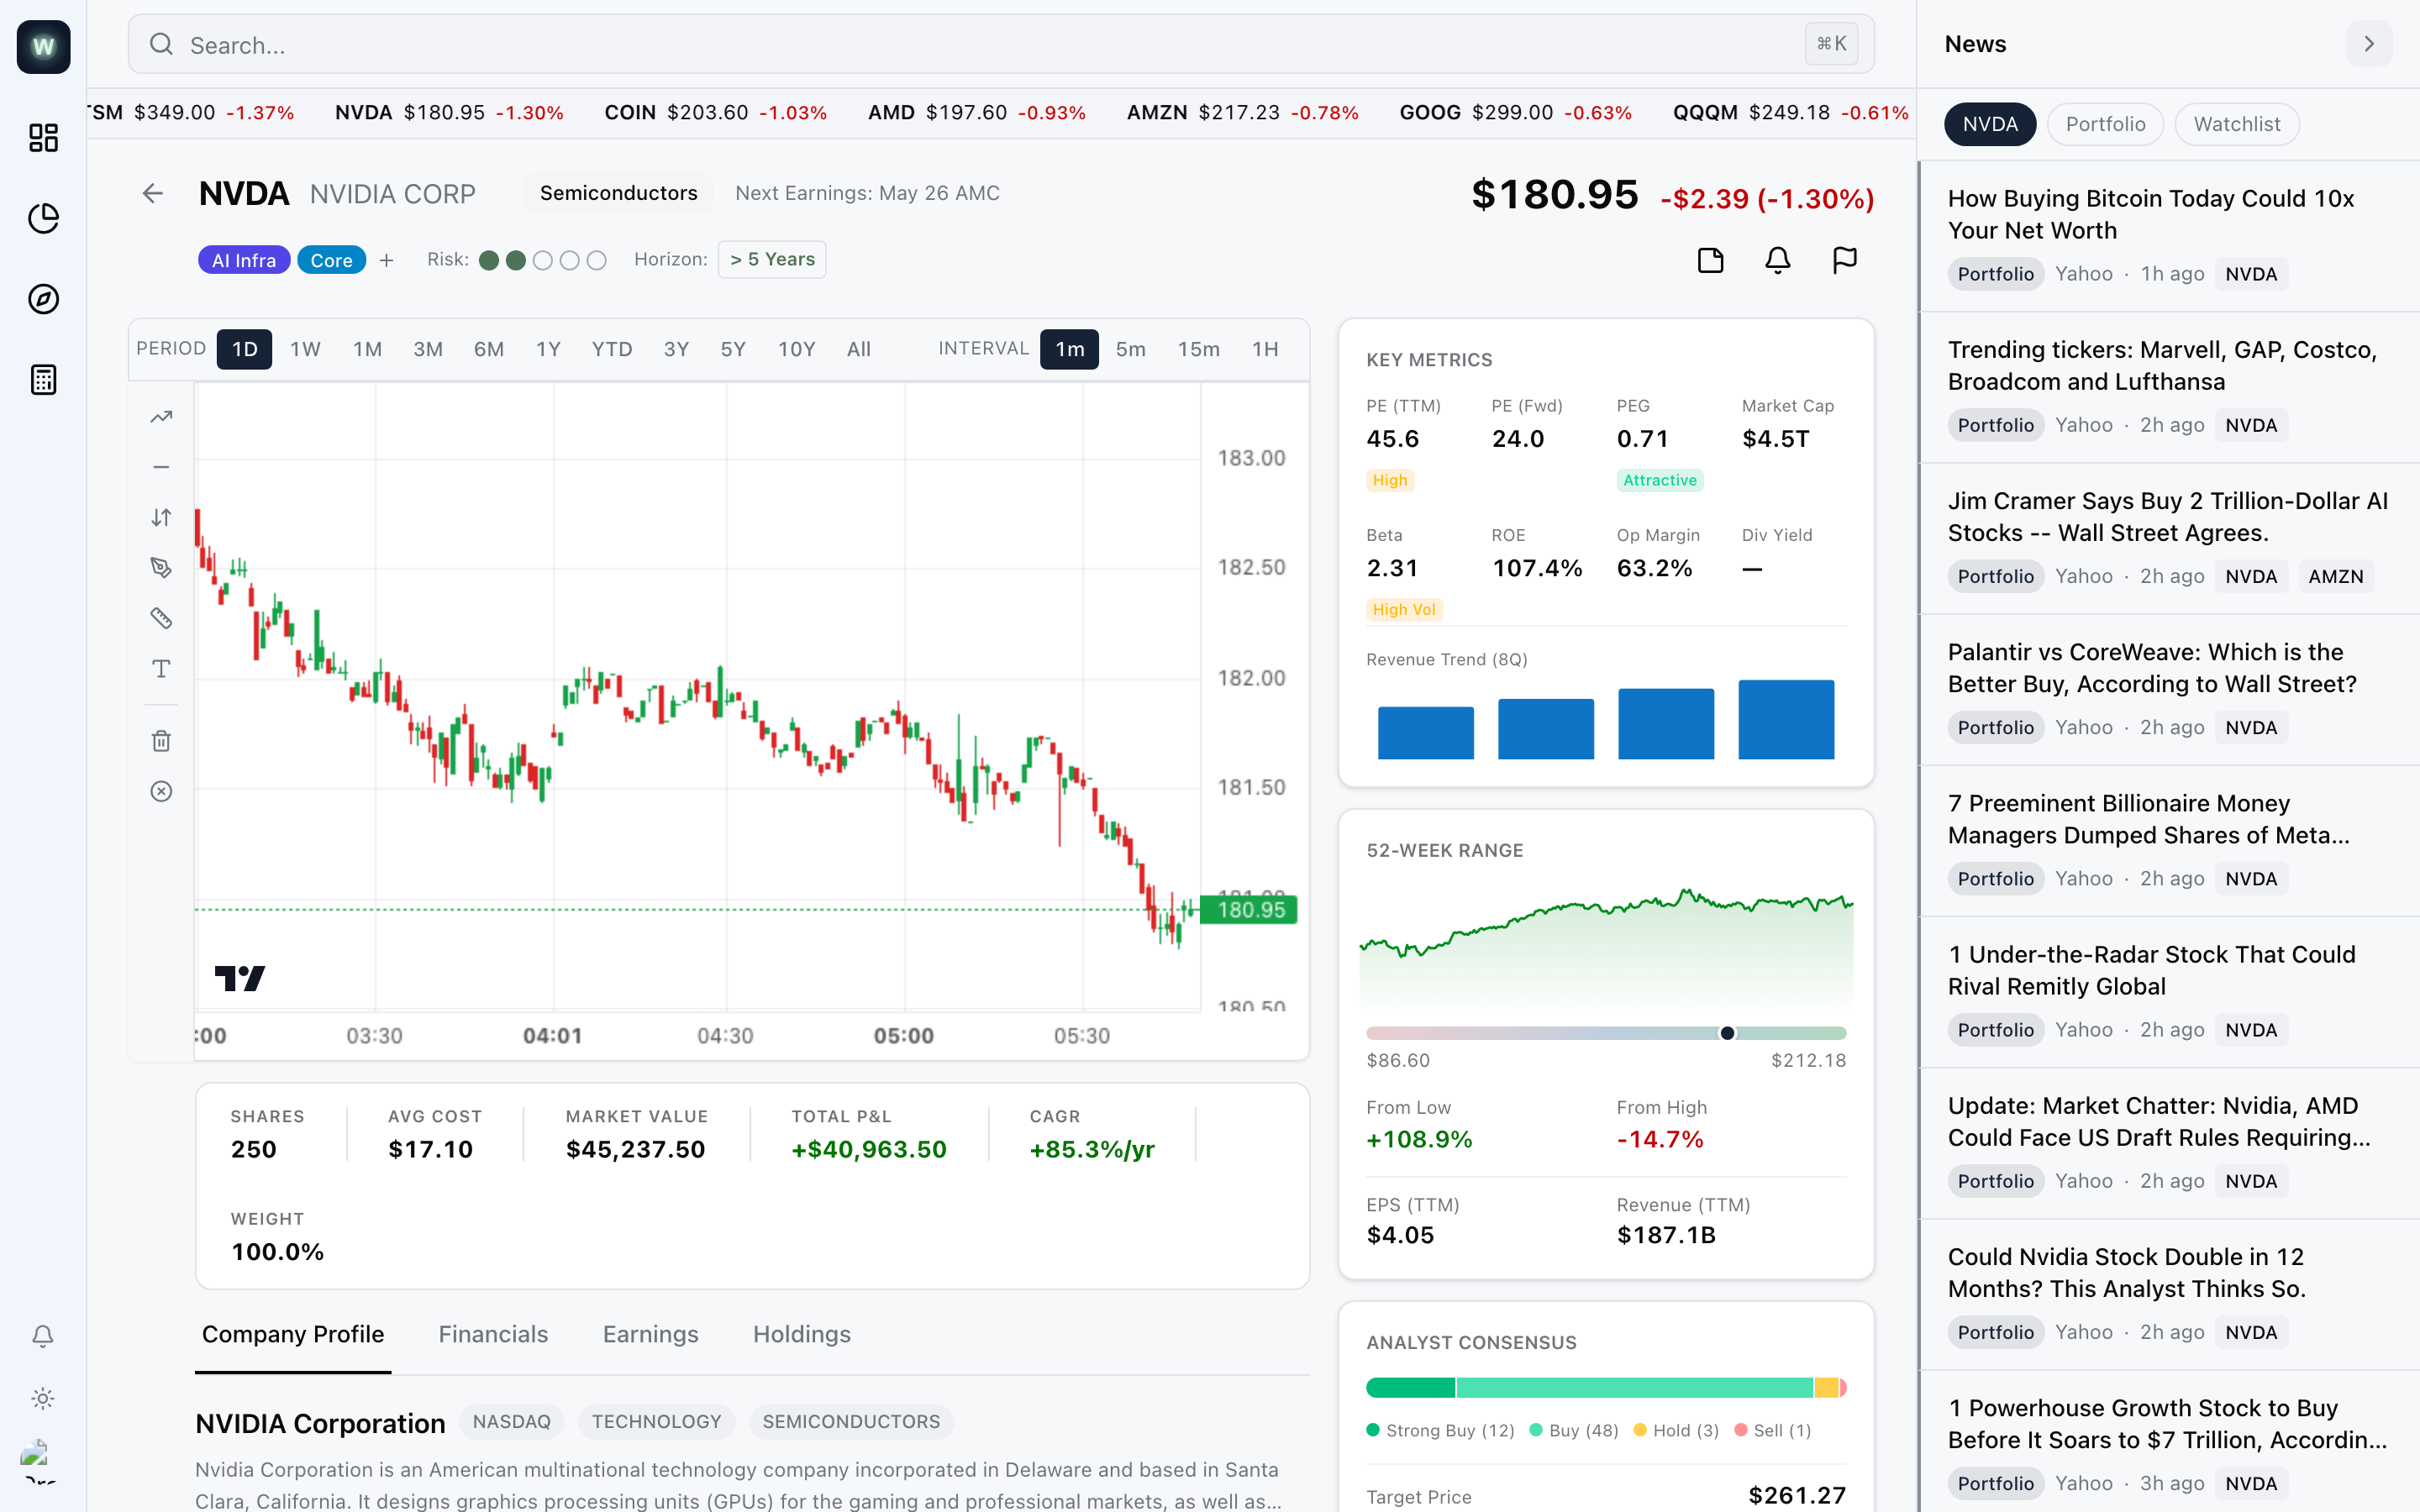Set interval to 1H
Image resolution: width=2420 pixels, height=1512 pixels.
[1265, 349]
